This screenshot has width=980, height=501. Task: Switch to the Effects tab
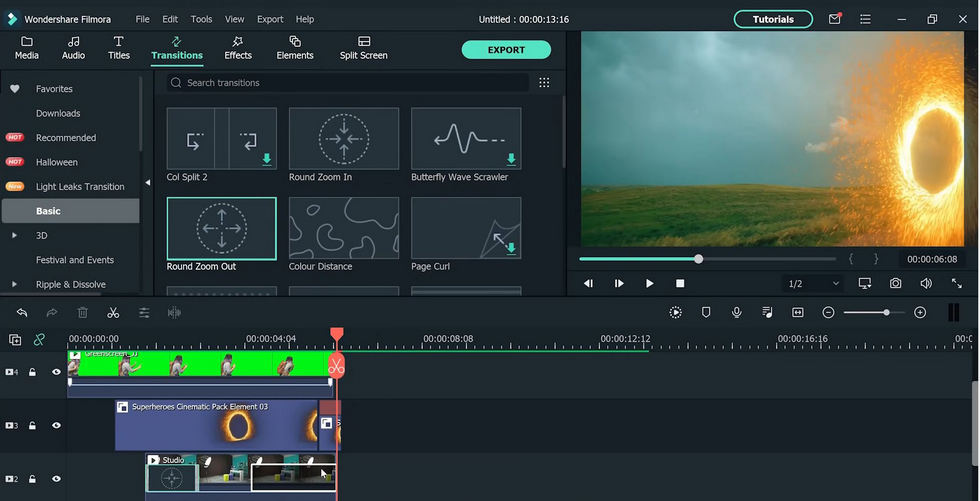[238, 47]
